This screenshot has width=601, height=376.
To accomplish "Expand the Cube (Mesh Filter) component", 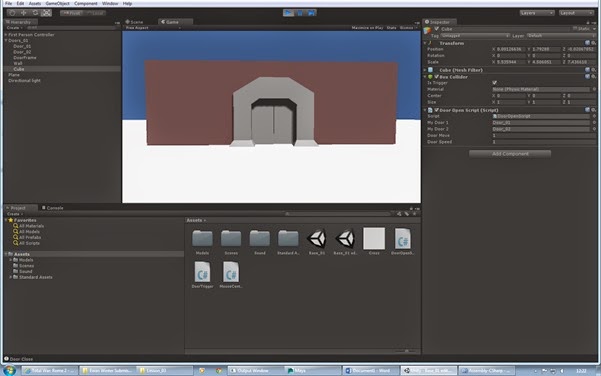I will coord(425,70).
